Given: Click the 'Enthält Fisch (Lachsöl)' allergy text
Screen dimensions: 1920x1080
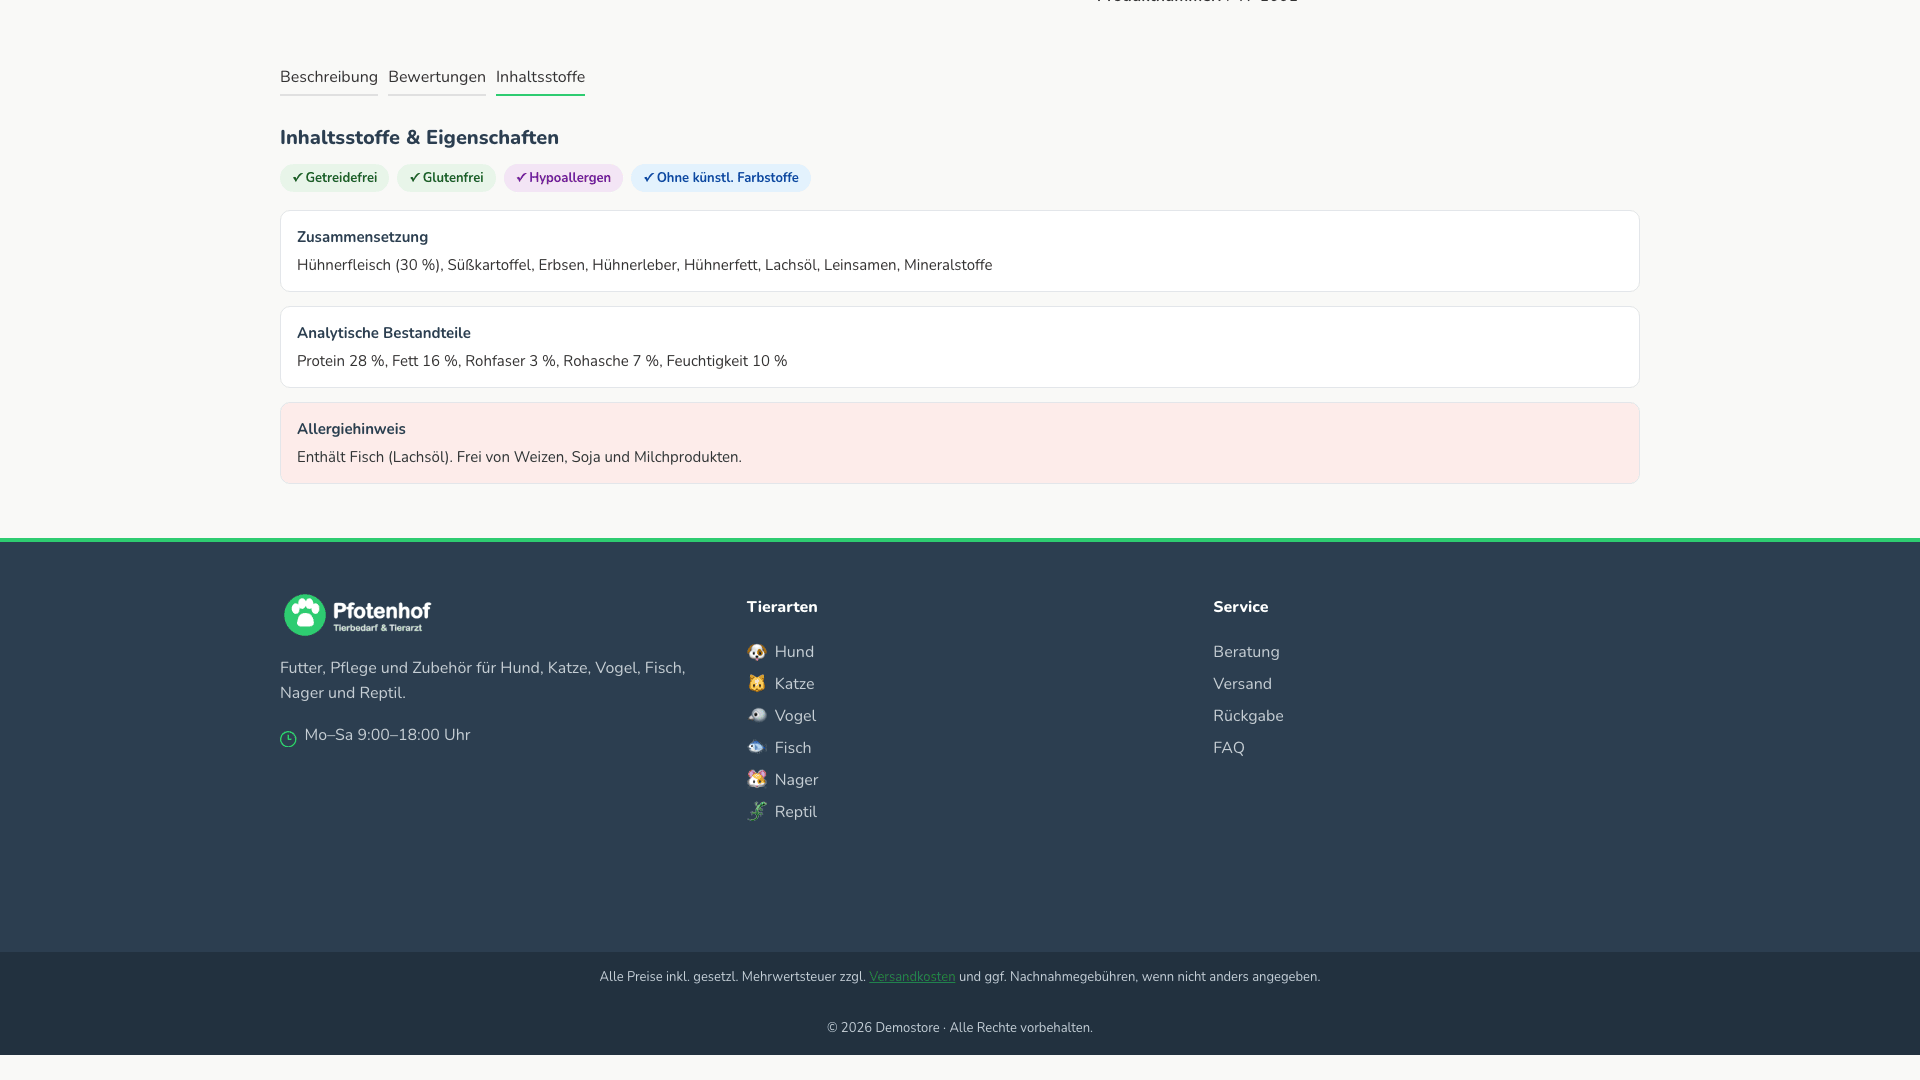Looking at the screenshot, I should 375,457.
